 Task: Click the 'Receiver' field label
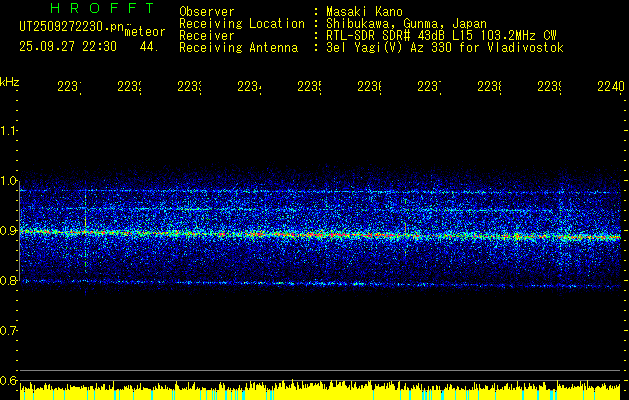pyautogui.click(x=207, y=36)
